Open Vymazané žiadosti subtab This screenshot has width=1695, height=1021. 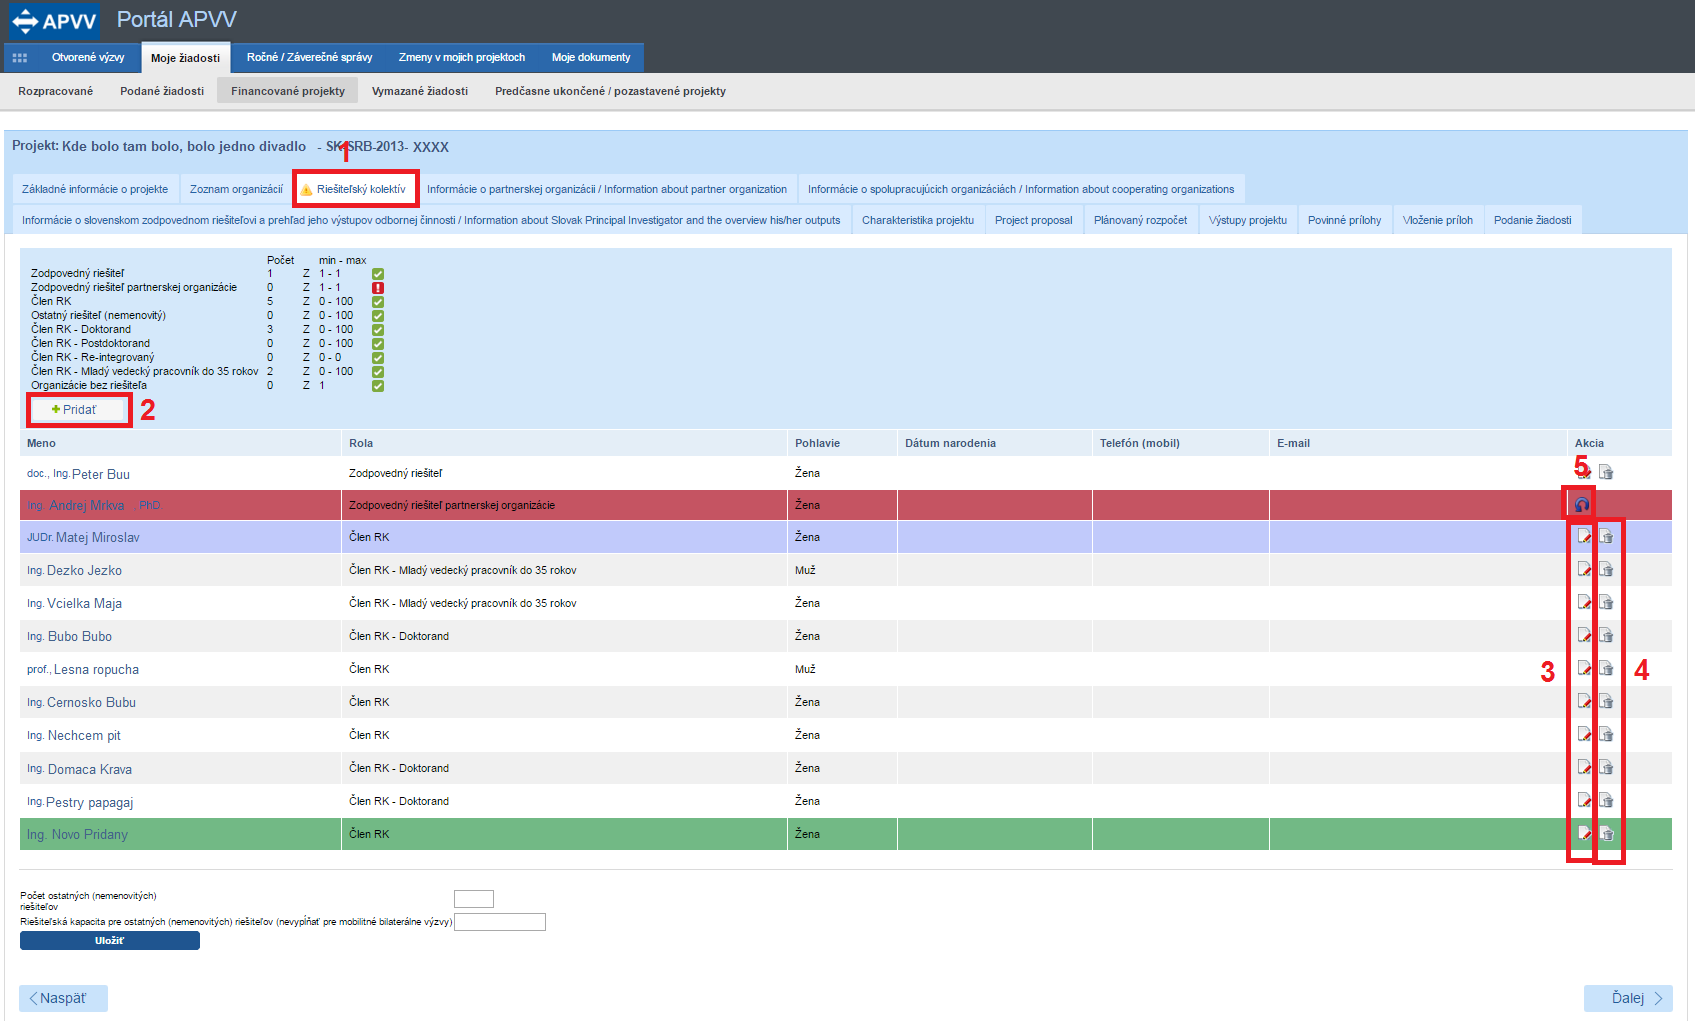coord(420,91)
